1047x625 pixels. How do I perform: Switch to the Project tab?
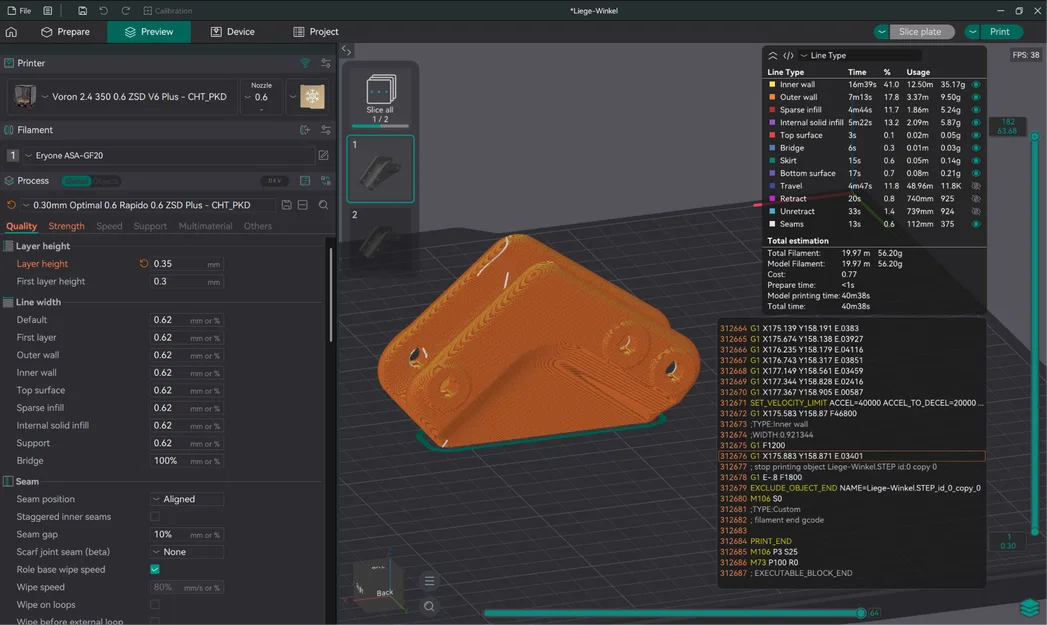(x=315, y=31)
